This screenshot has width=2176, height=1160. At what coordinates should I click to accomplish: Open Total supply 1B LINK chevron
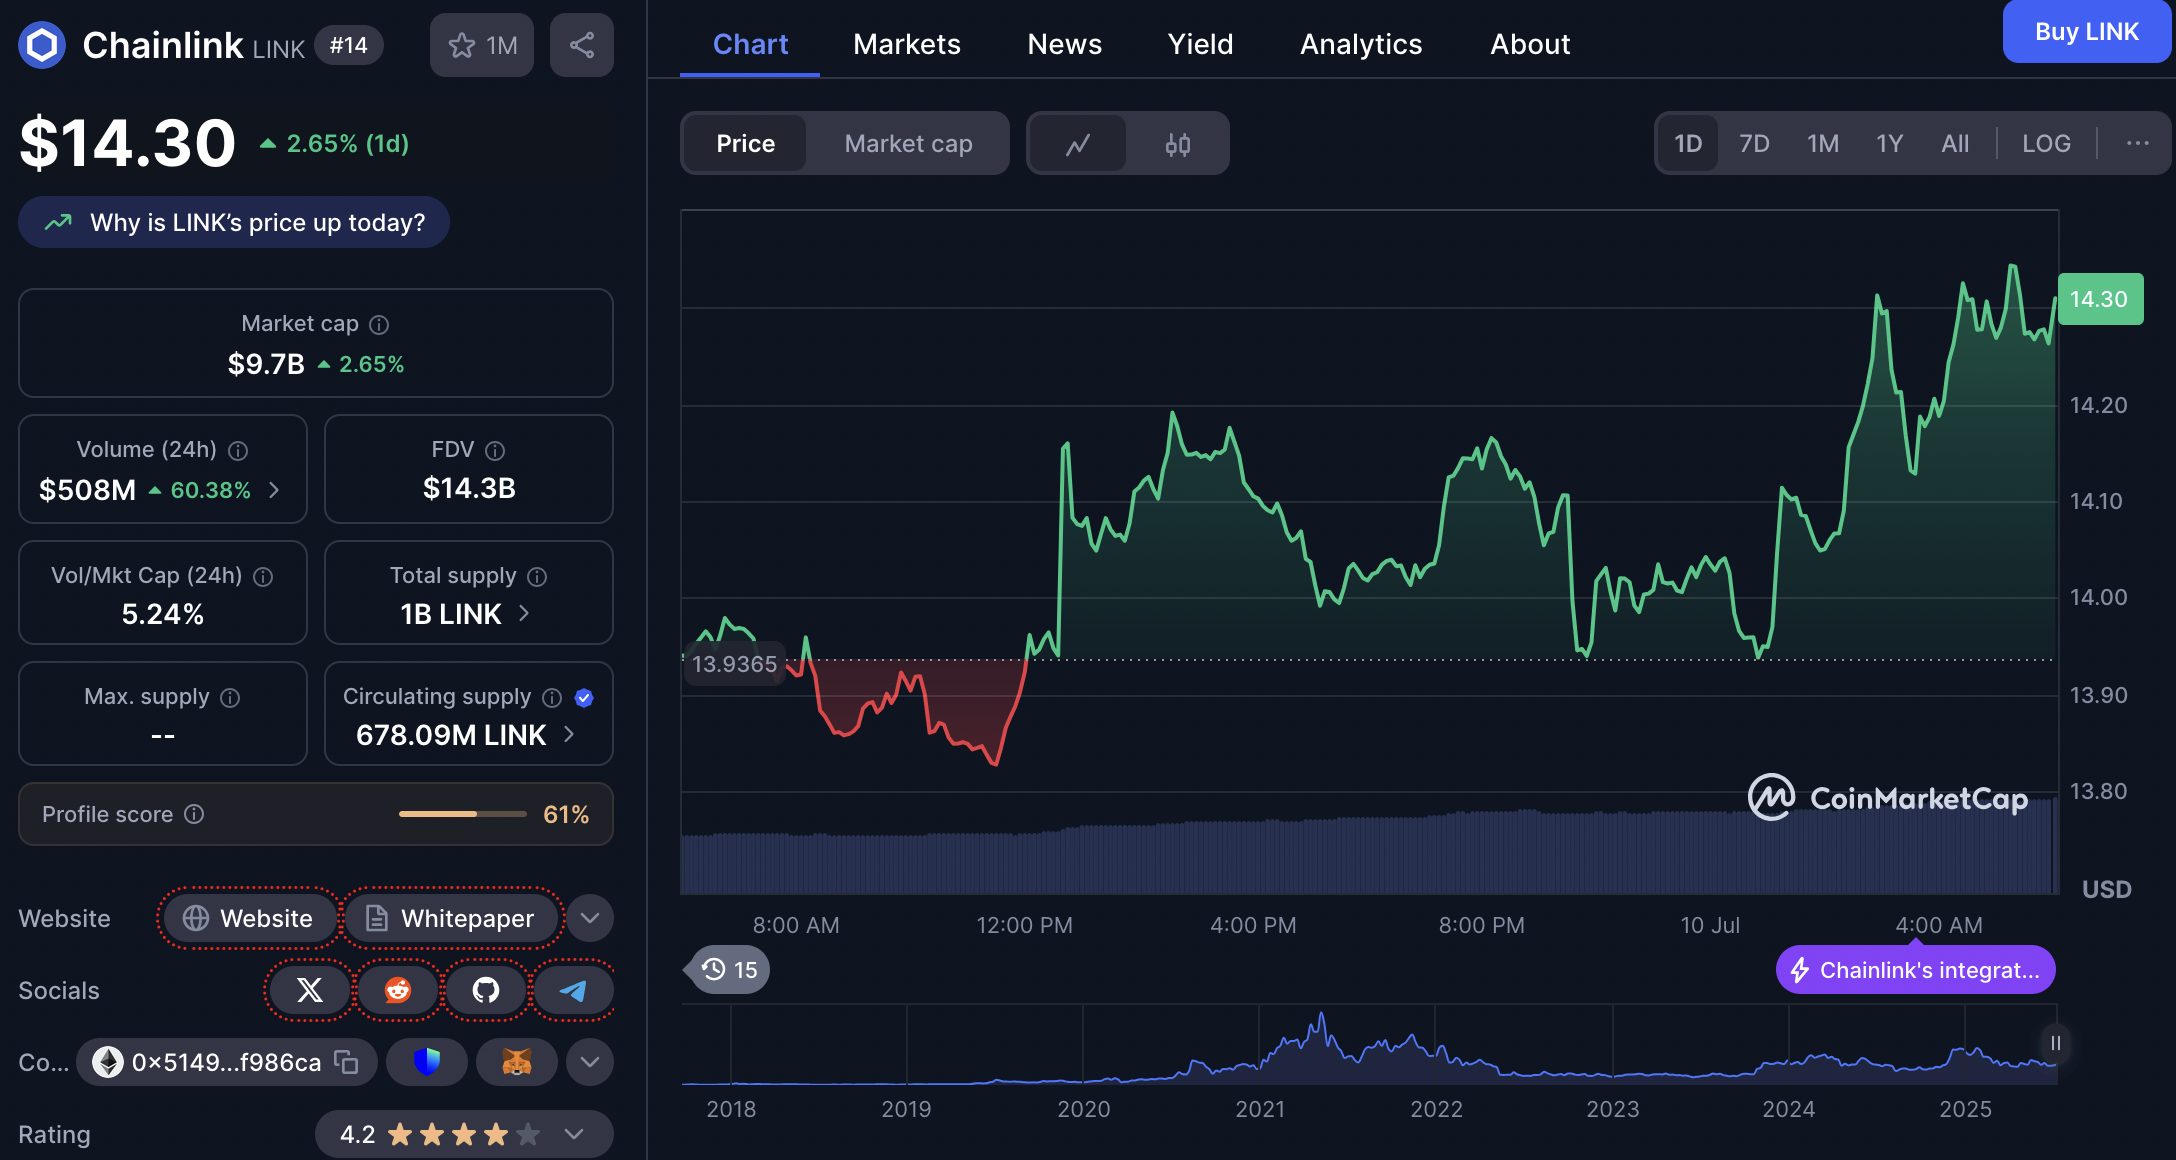[524, 613]
